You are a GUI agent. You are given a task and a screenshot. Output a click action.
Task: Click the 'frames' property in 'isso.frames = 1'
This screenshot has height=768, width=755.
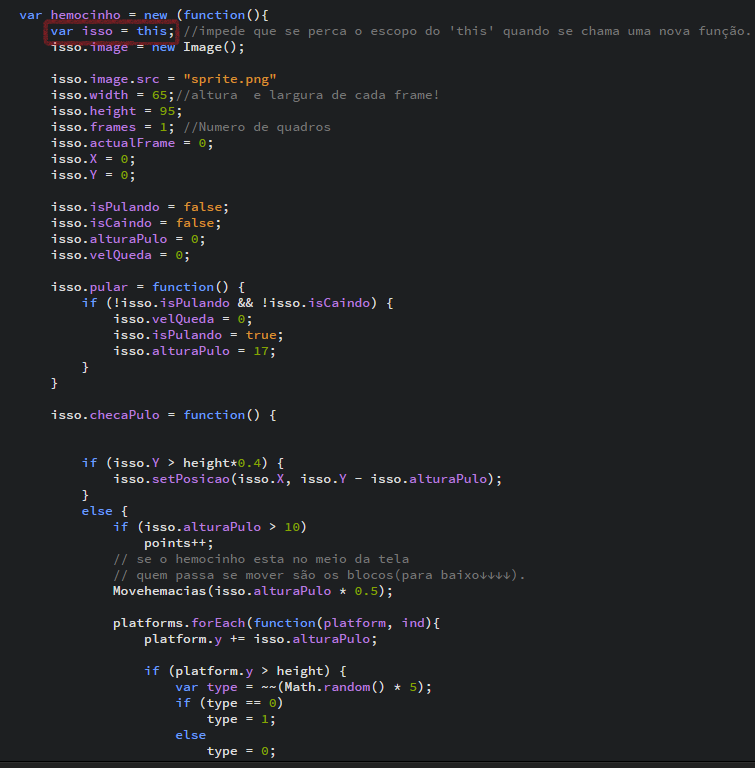tap(113, 127)
